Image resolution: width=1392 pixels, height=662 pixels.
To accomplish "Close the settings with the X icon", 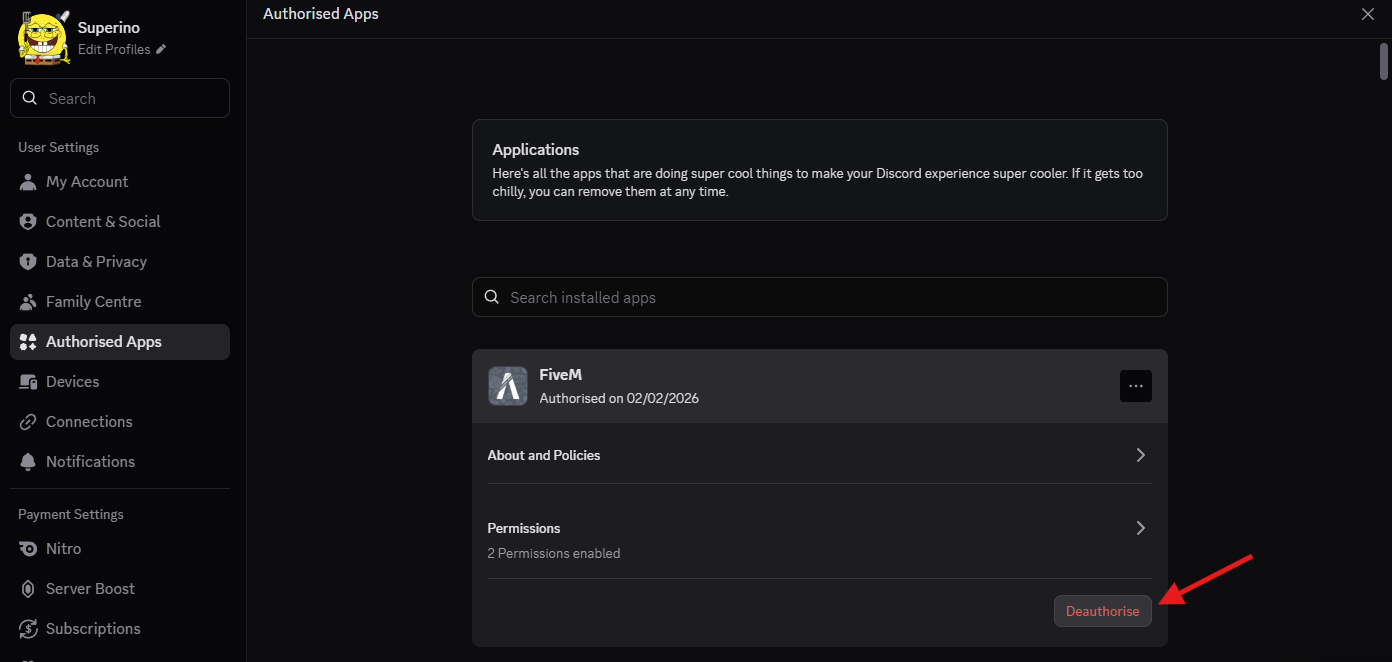I will click(x=1368, y=14).
